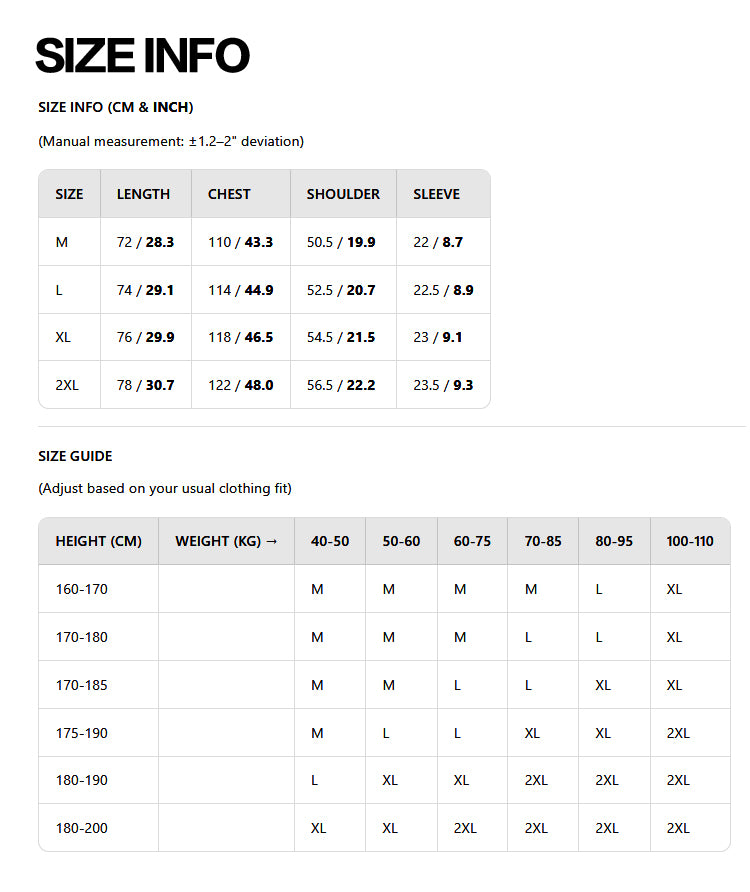The width and height of the screenshot is (750, 892).
Task: Click the 180-200 height row label
Action: [x=81, y=828]
